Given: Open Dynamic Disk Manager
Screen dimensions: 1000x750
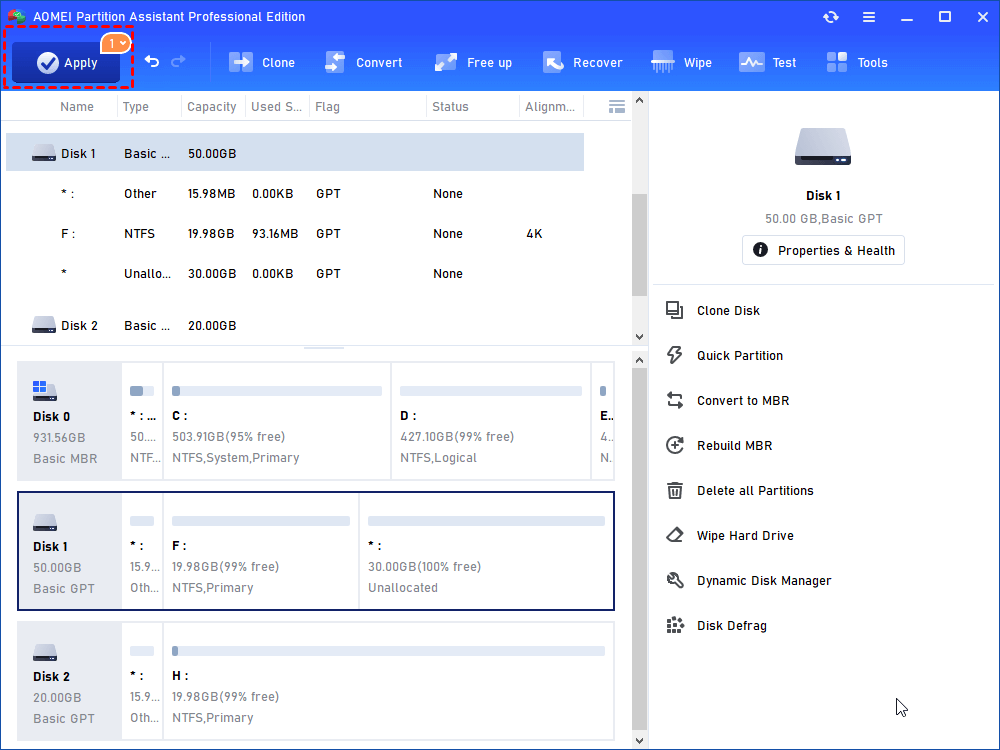Looking at the screenshot, I should 764,580.
